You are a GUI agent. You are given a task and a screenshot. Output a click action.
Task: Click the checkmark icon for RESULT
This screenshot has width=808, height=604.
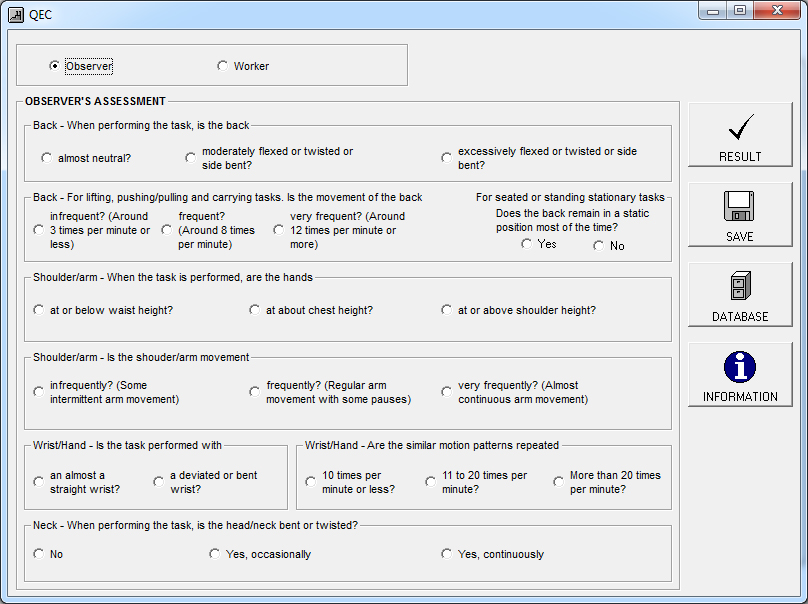coord(740,127)
